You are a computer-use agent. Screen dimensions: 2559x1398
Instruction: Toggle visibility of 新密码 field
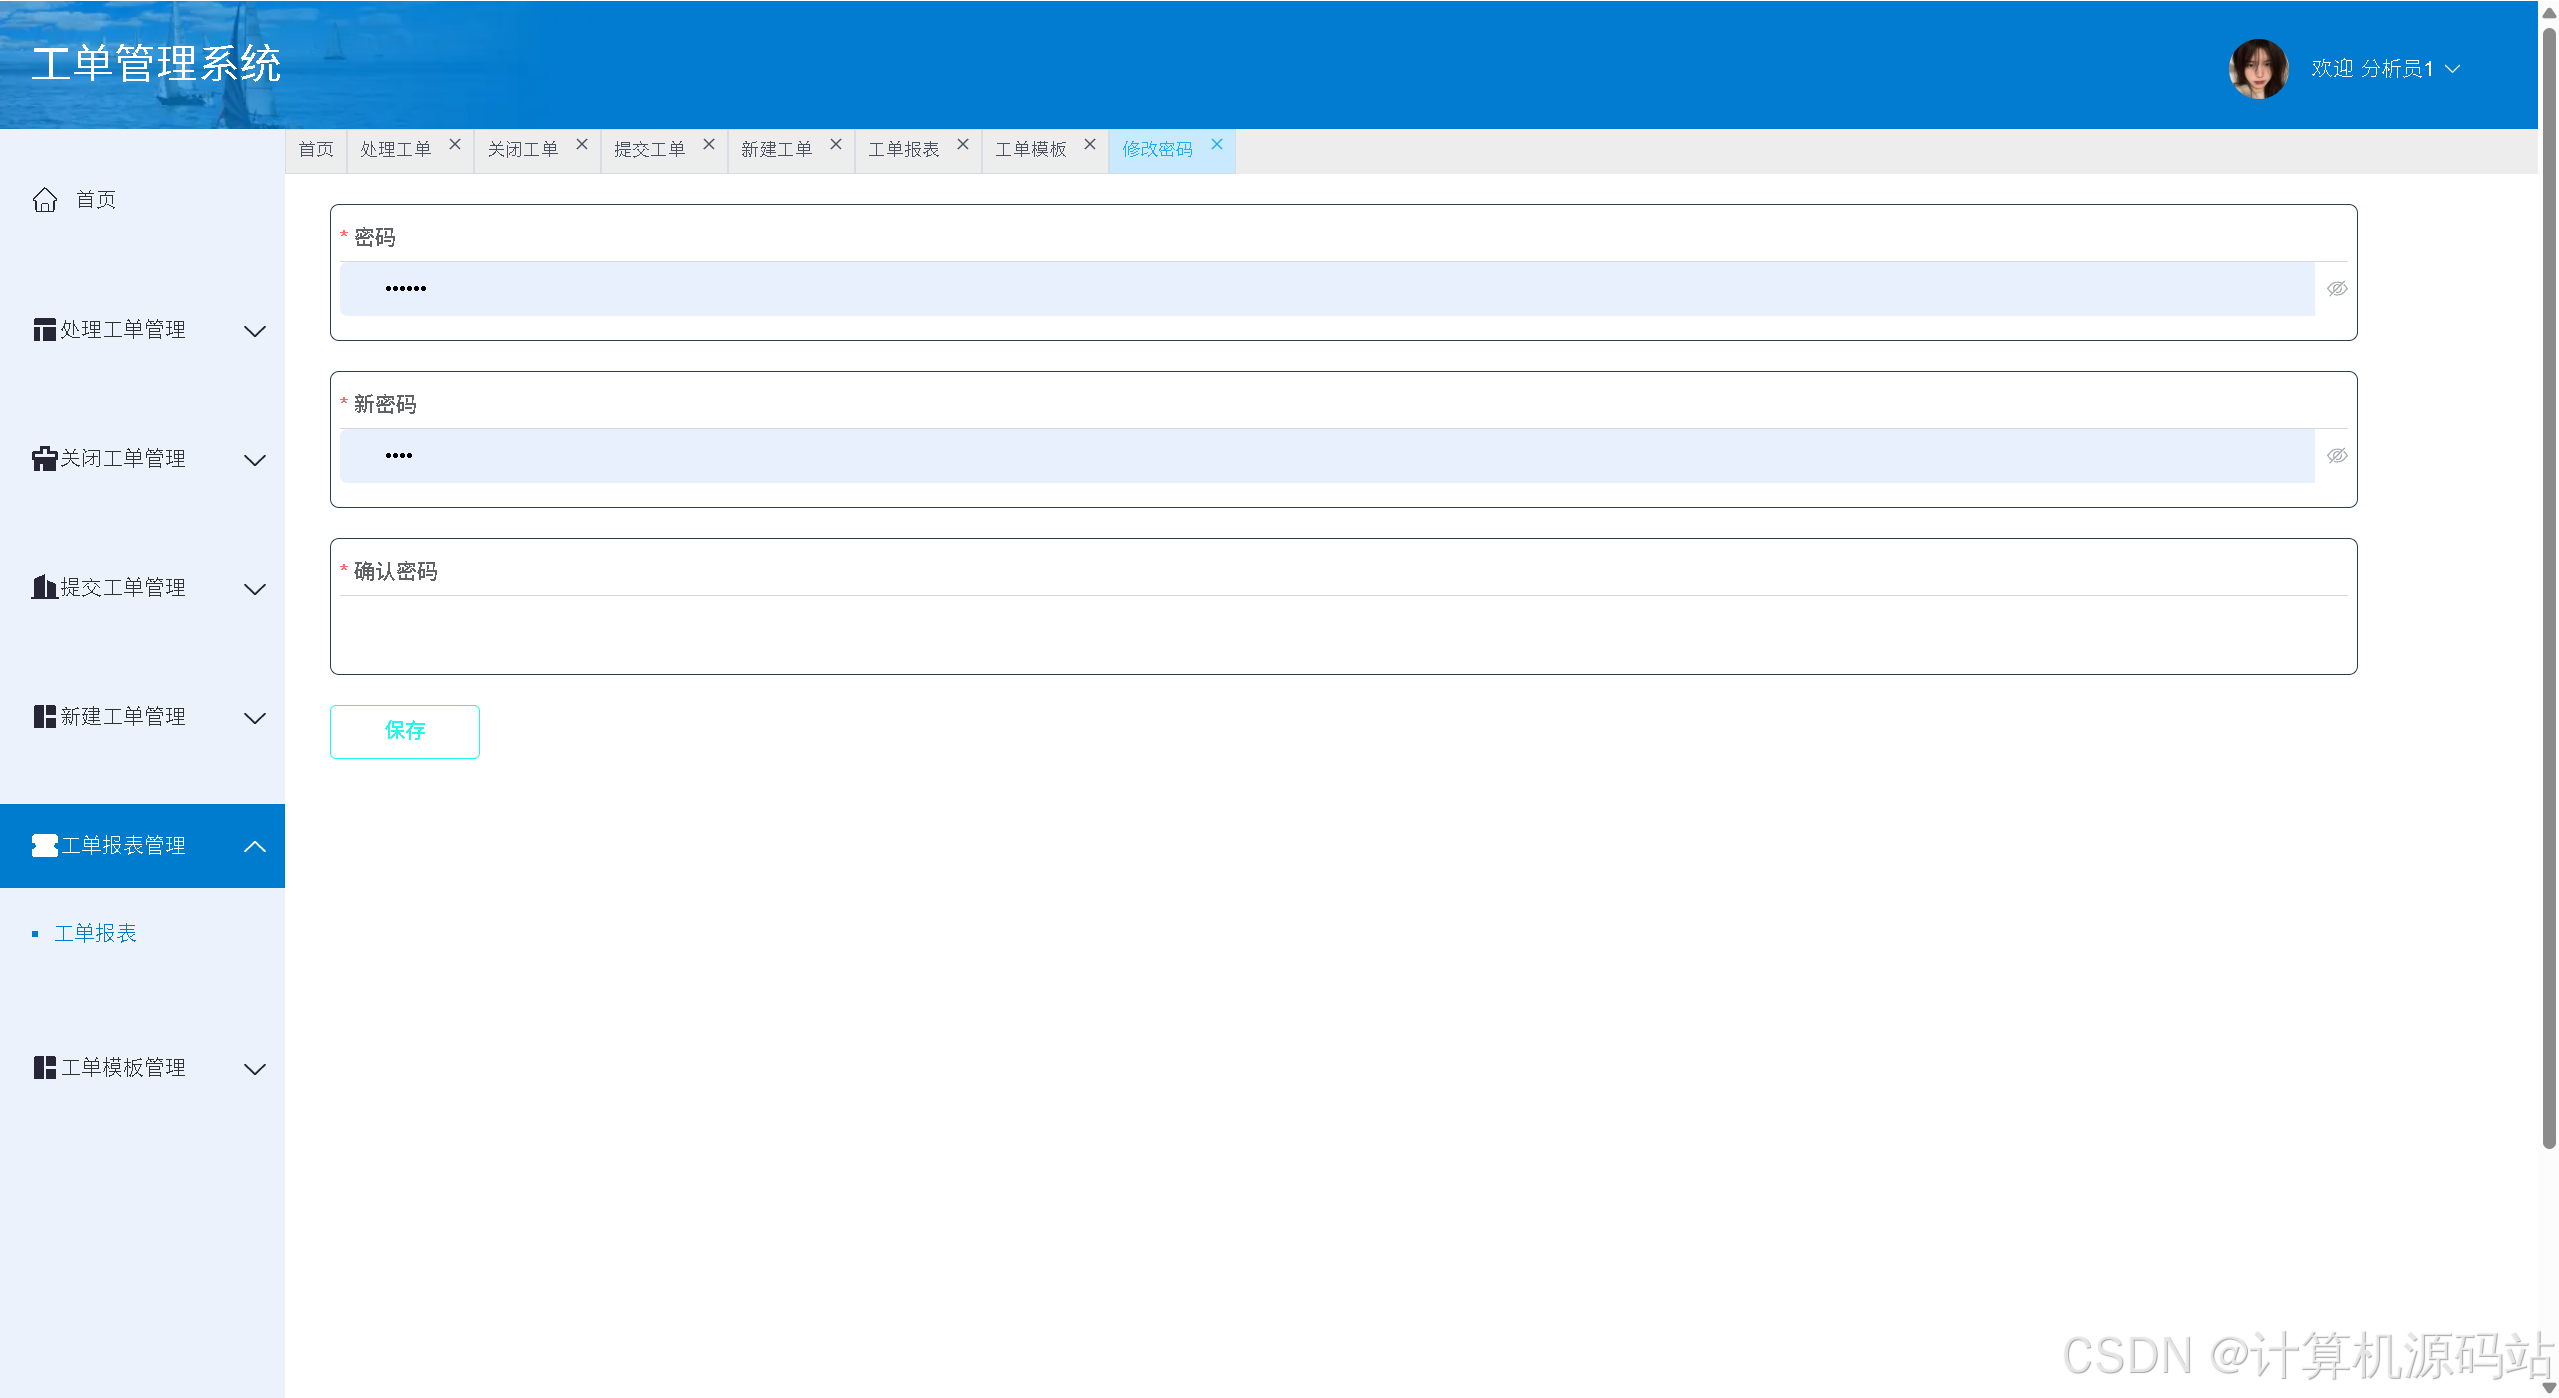(x=2336, y=456)
